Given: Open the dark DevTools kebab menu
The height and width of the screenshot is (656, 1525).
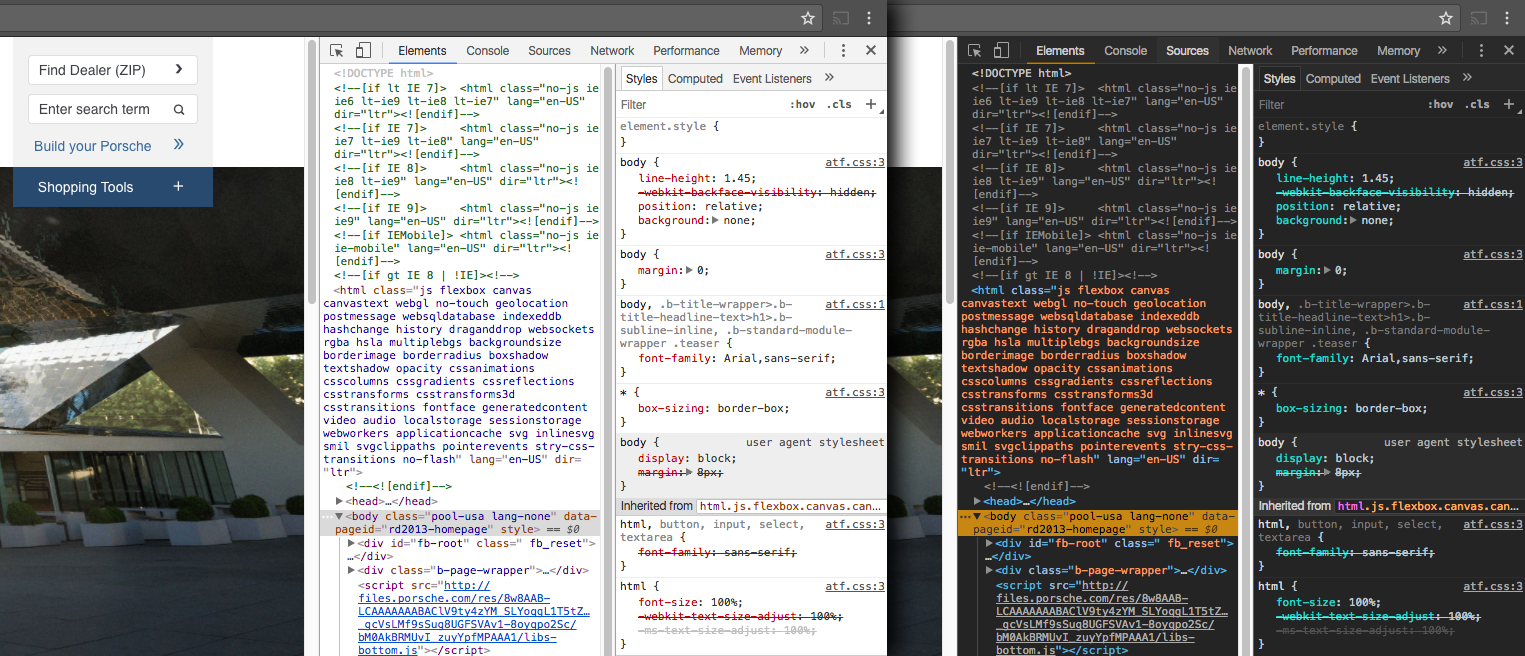Looking at the screenshot, I should [x=1481, y=51].
